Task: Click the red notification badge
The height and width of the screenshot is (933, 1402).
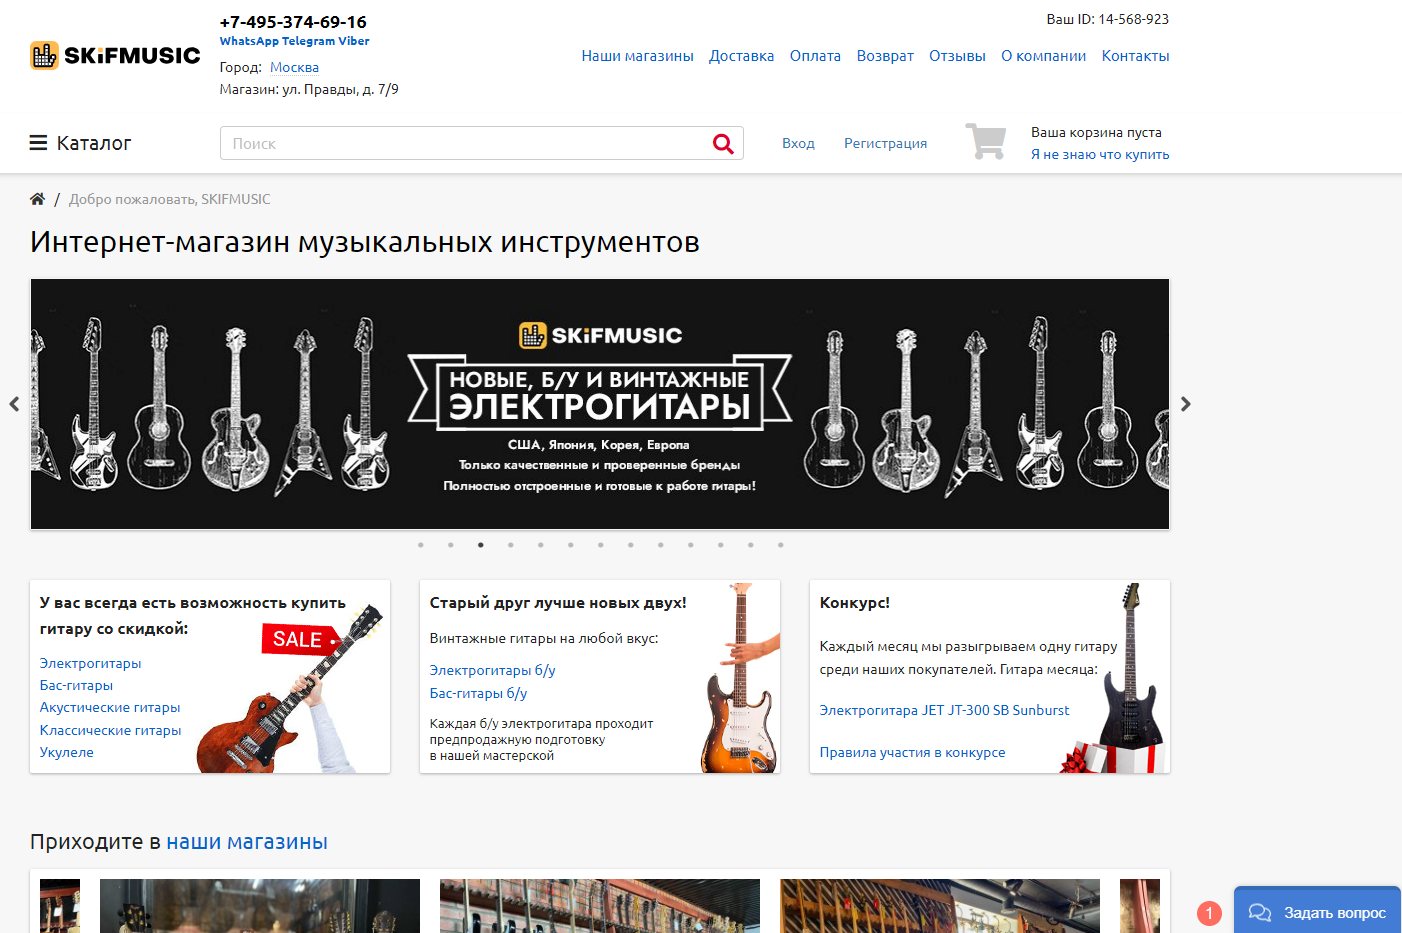Action: point(1209,913)
